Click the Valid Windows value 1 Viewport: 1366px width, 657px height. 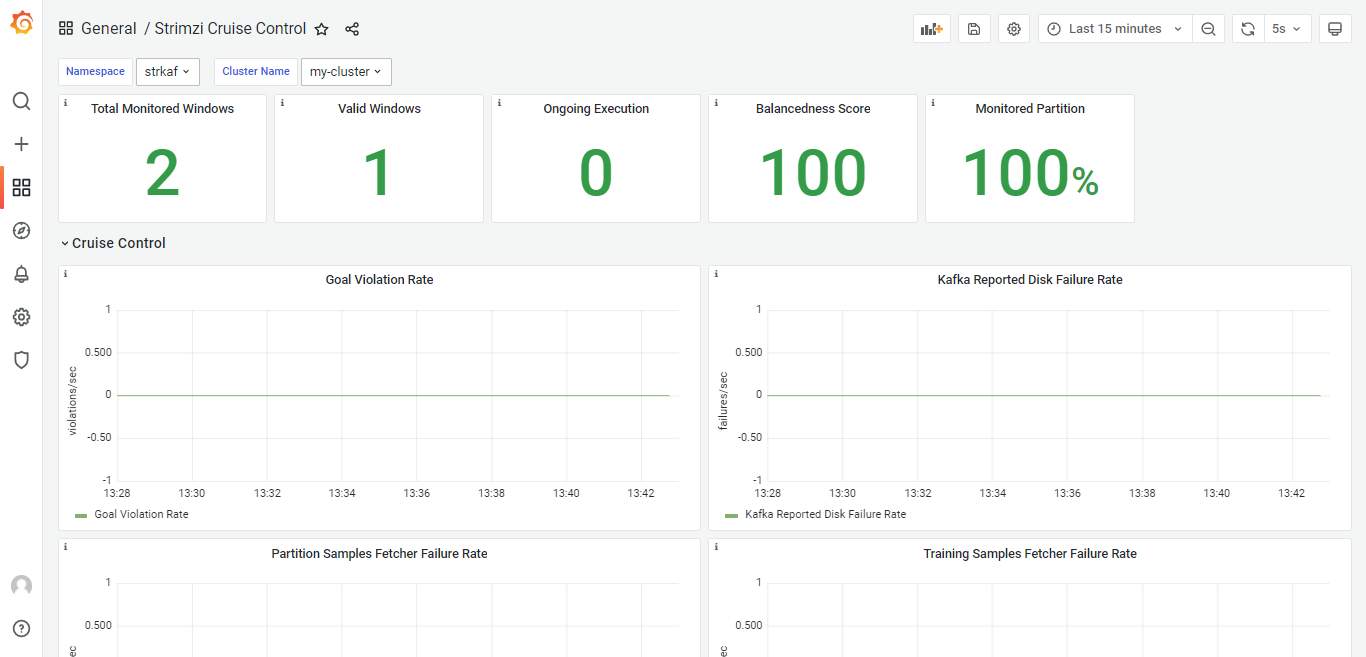click(378, 173)
